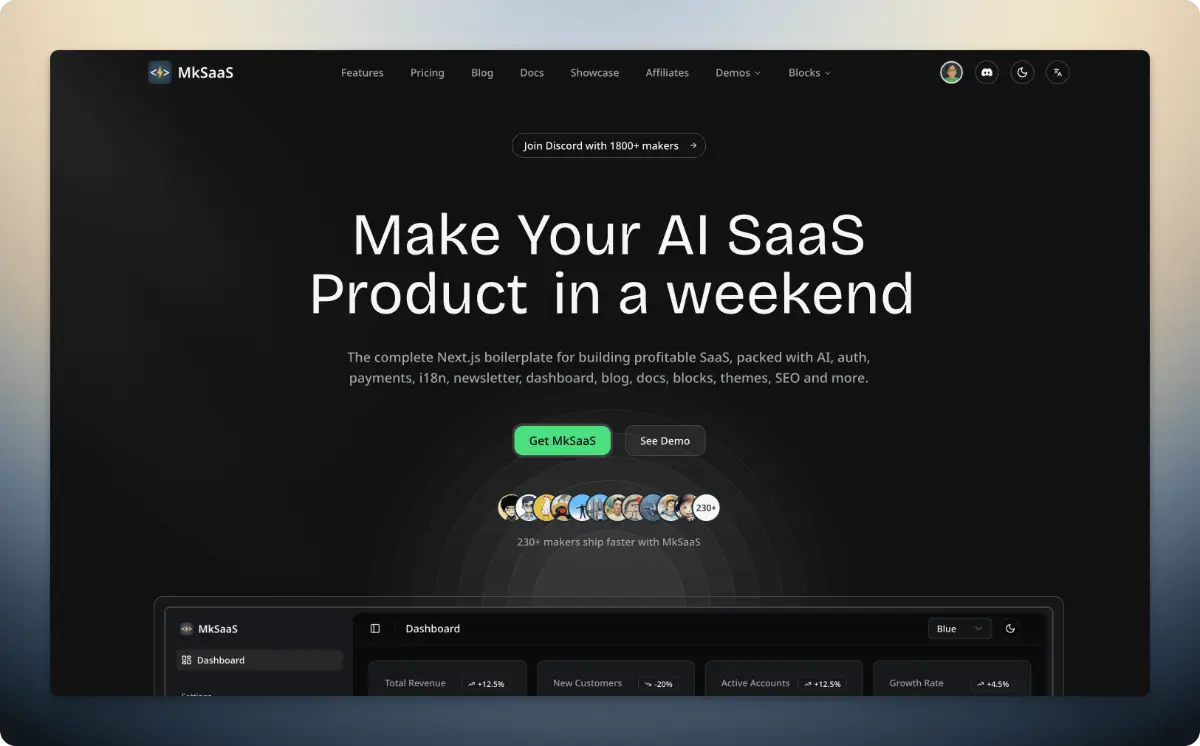
Task: Go to the Pricing nav item
Action: (427, 73)
